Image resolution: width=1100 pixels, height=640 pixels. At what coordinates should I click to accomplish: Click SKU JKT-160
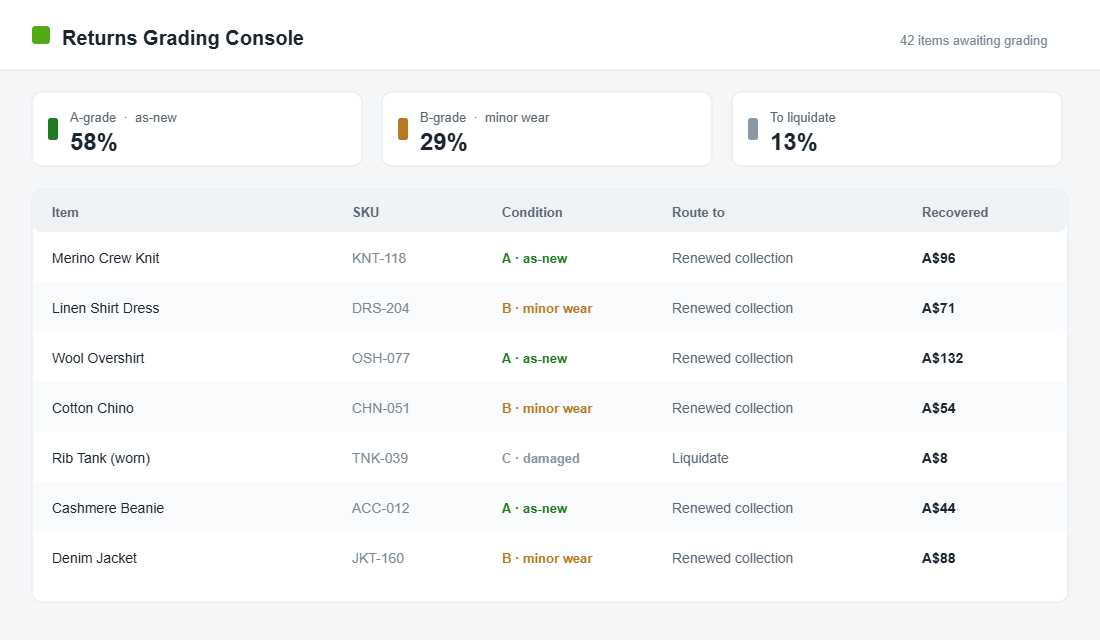[x=378, y=558]
